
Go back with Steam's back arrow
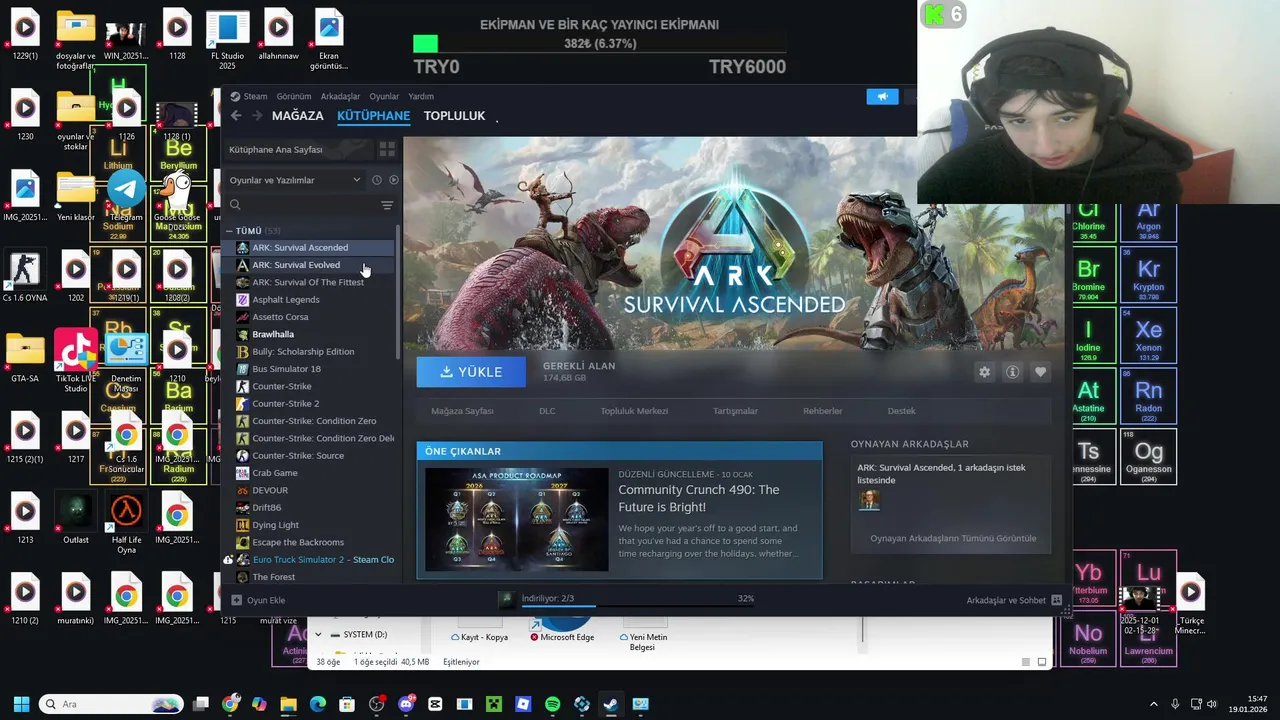[236, 116]
